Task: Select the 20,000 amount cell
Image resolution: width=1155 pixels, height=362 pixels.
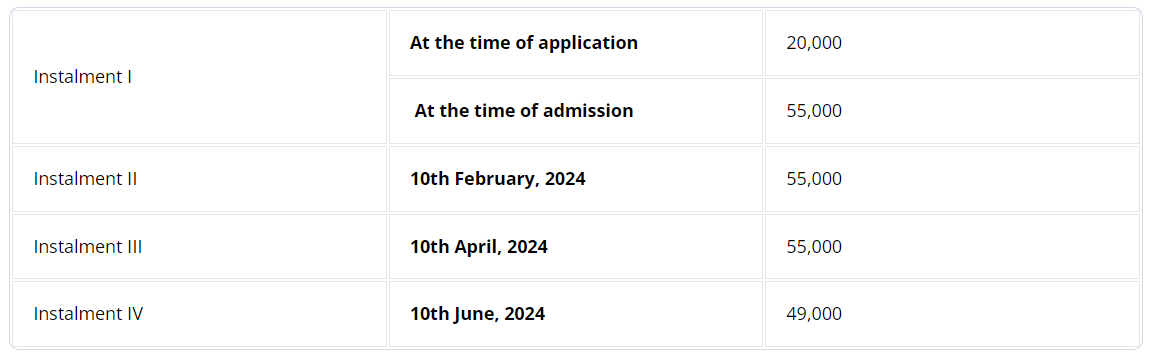Action: [x=952, y=43]
